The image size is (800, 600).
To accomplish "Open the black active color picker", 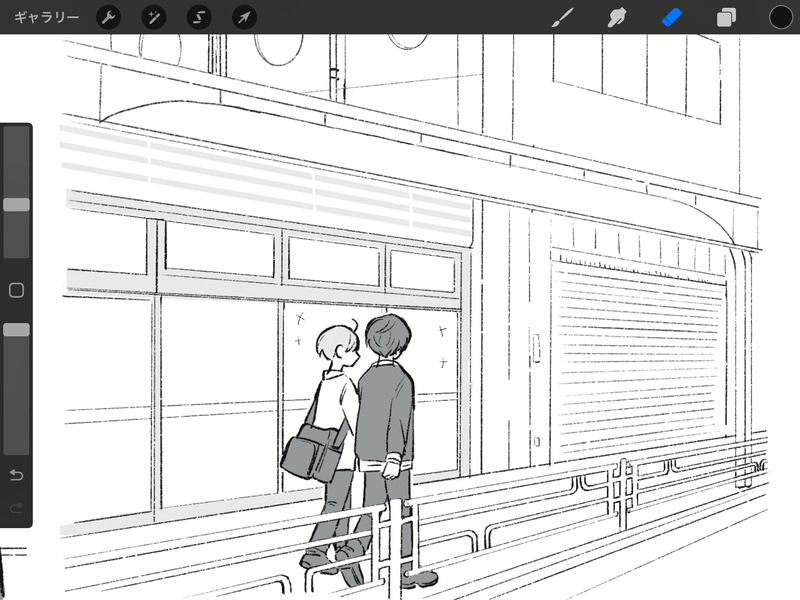I will [781, 17].
